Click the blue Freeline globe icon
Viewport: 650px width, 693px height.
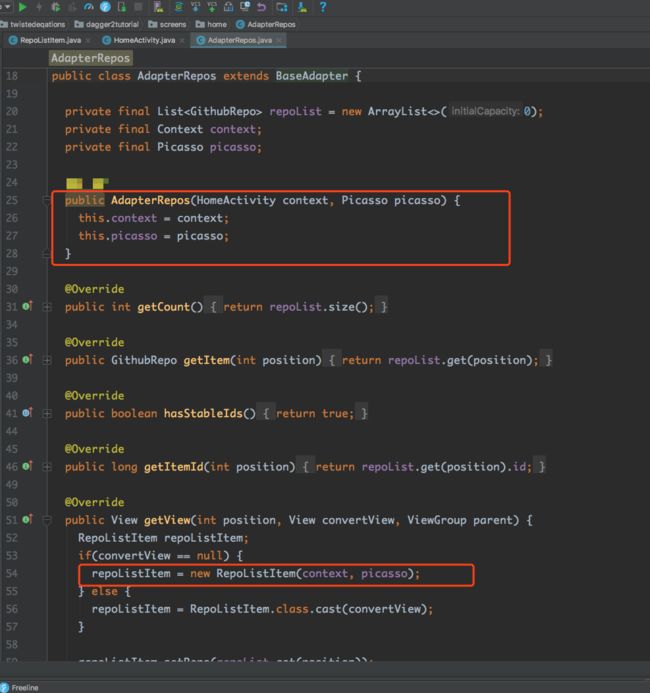105,7
